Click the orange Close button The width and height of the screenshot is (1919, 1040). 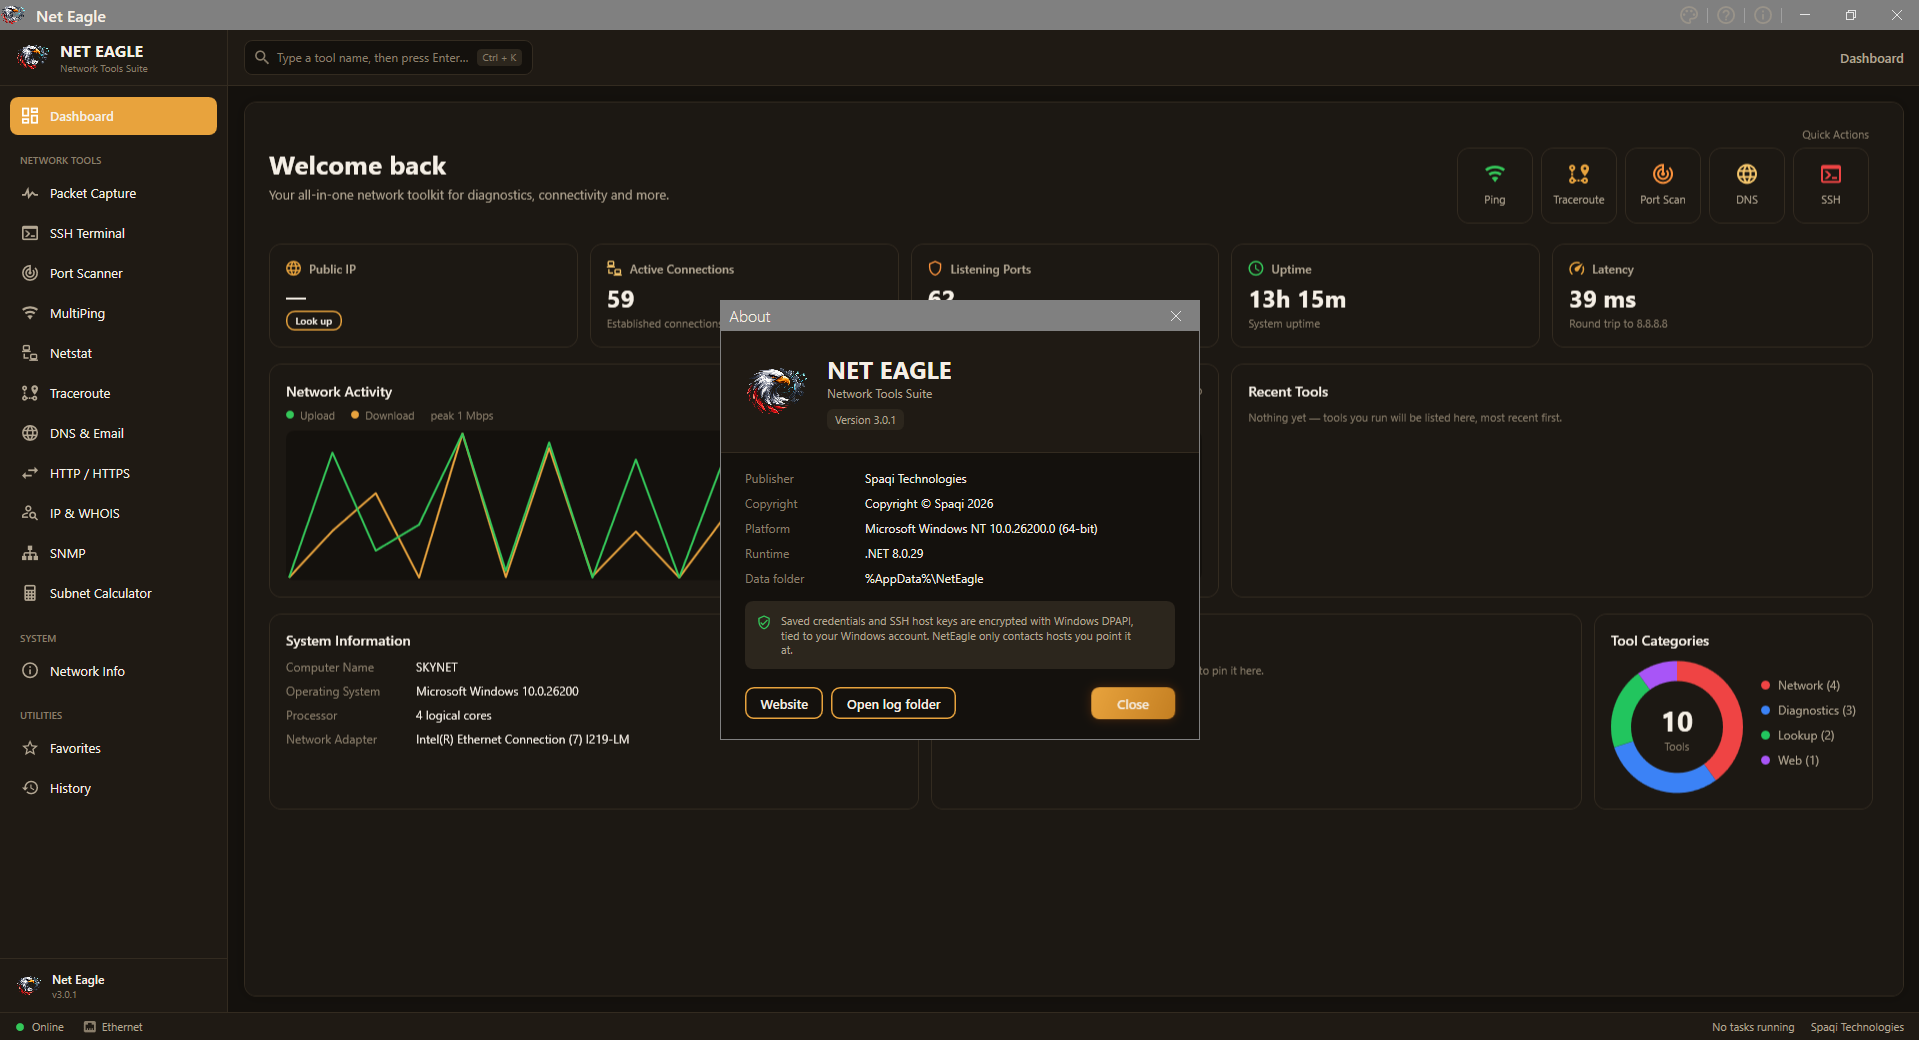click(1133, 704)
